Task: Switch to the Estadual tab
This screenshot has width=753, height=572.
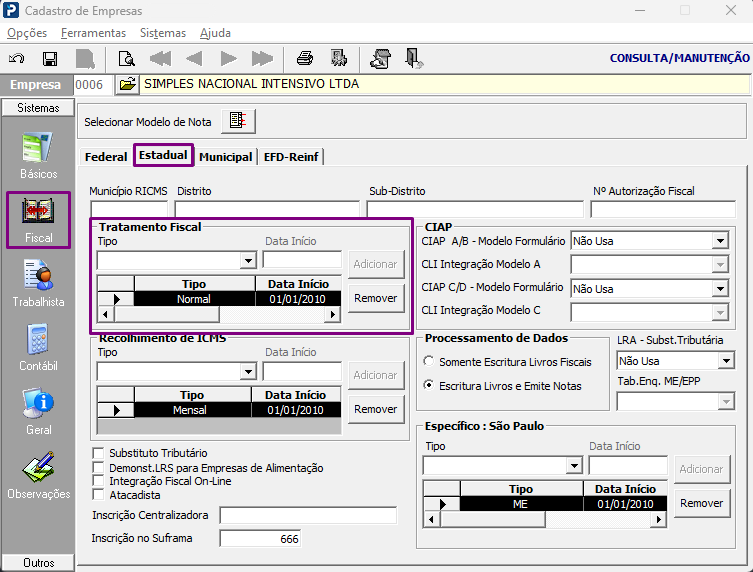Action: tap(163, 155)
